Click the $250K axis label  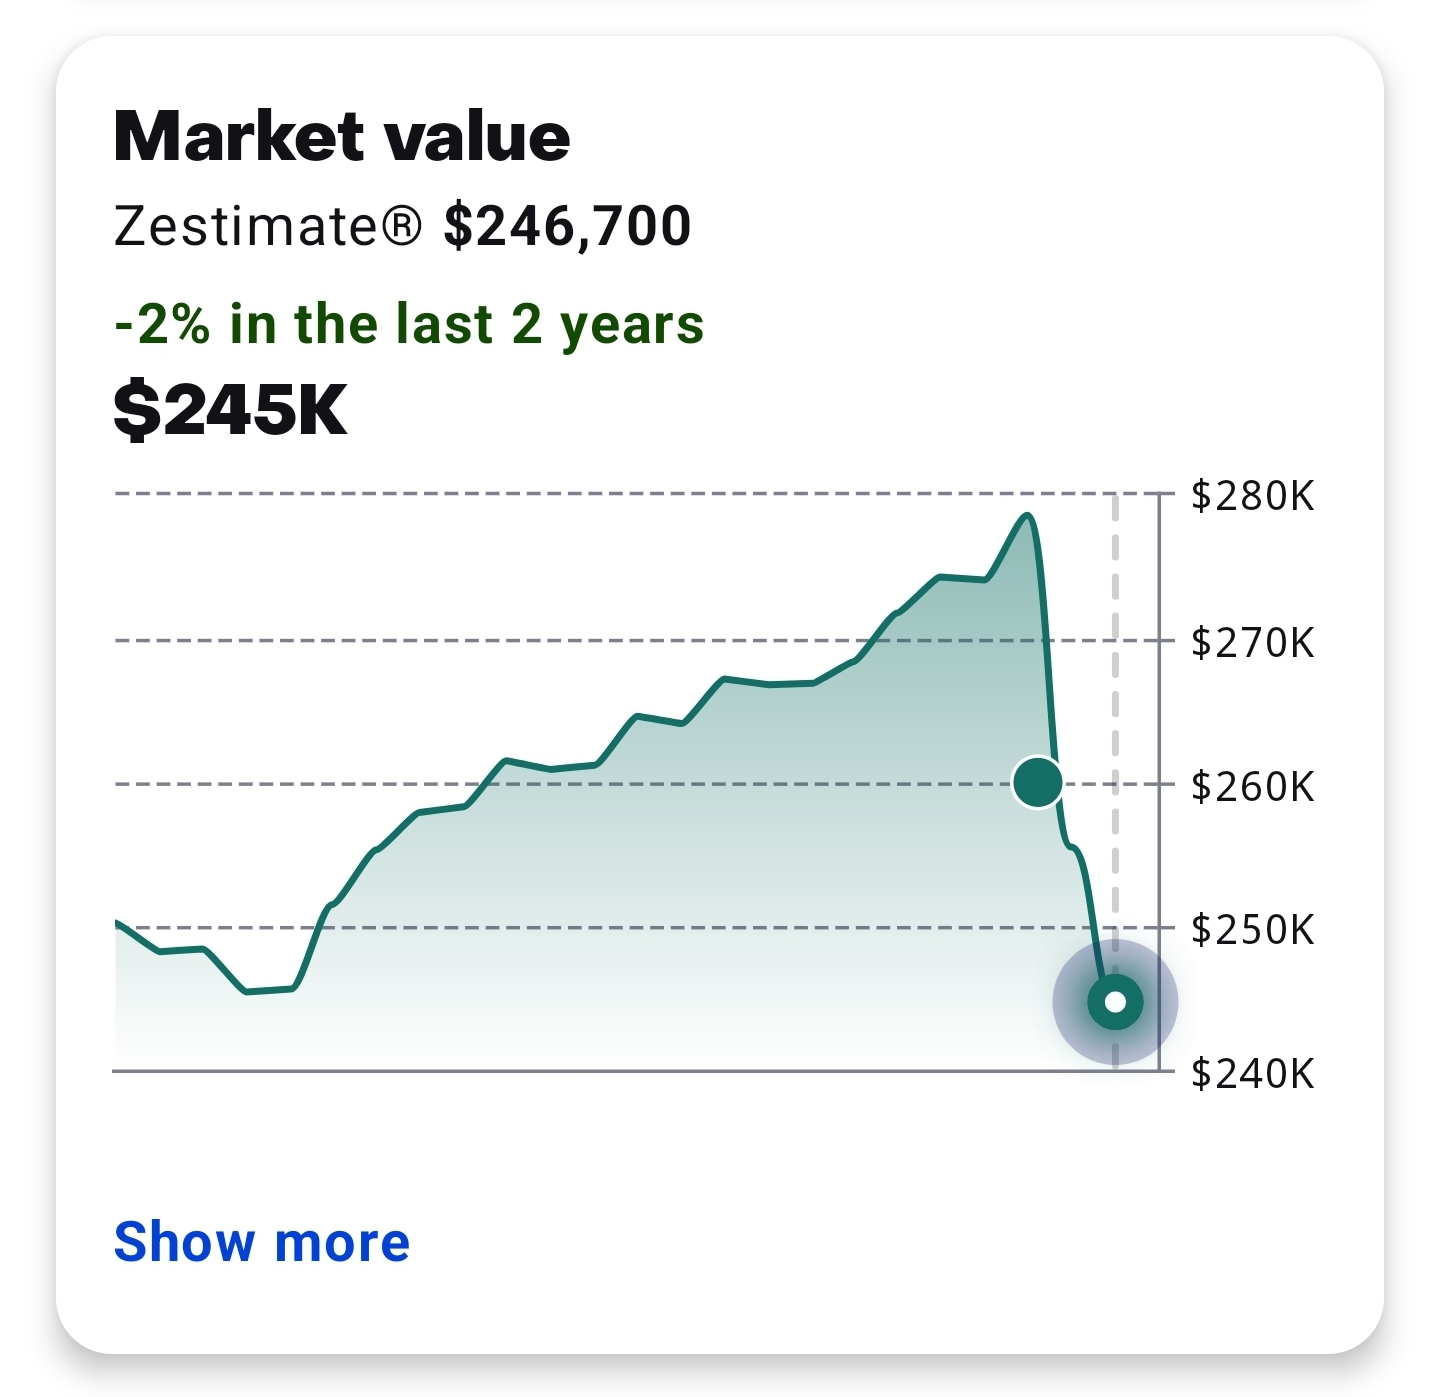coord(1252,930)
